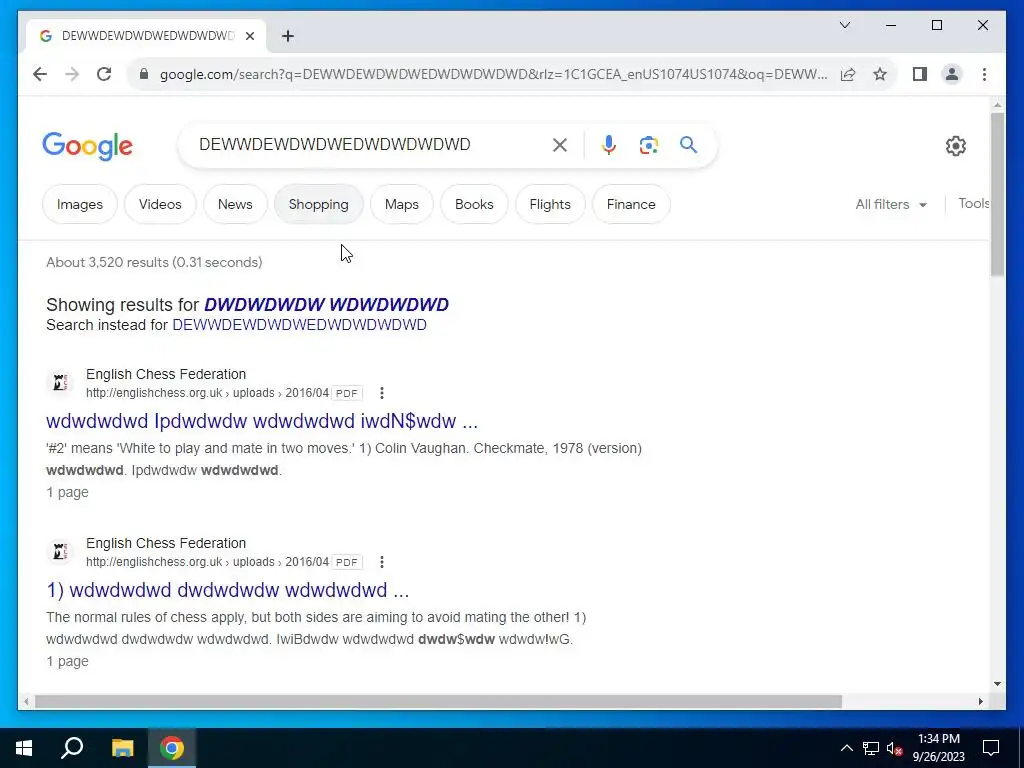Open options for first English Chess result

(382, 393)
